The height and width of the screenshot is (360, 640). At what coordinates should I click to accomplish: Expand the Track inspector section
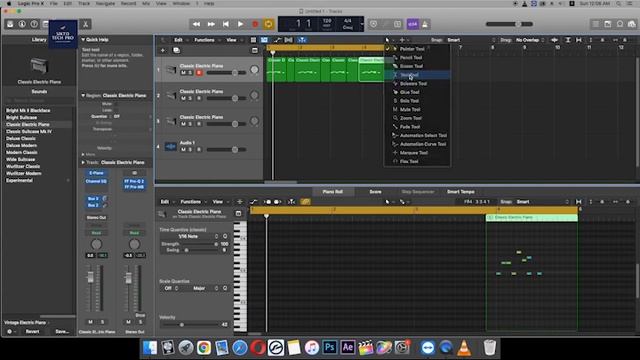[83, 162]
